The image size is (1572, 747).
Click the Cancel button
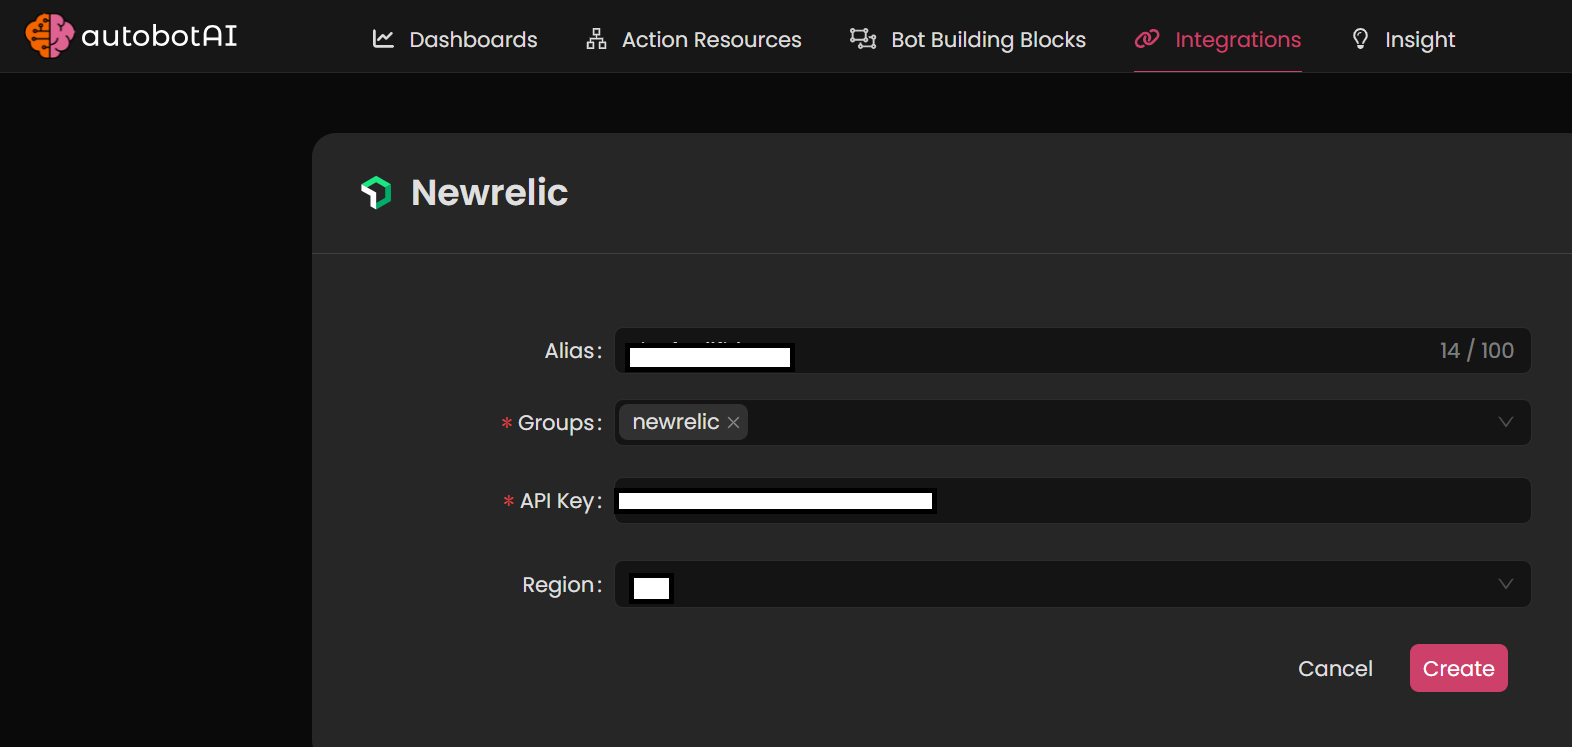tap(1335, 668)
